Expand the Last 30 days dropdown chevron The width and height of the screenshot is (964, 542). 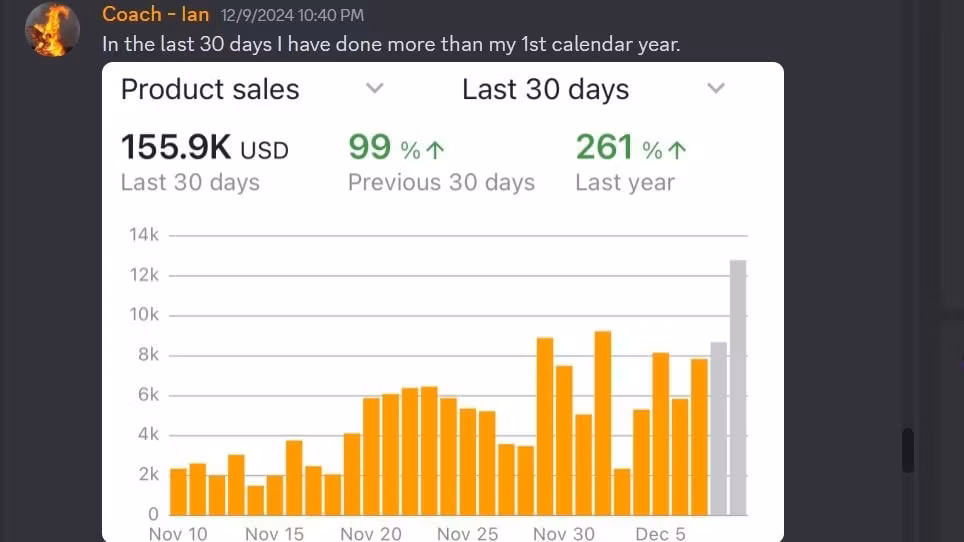tap(716, 88)
